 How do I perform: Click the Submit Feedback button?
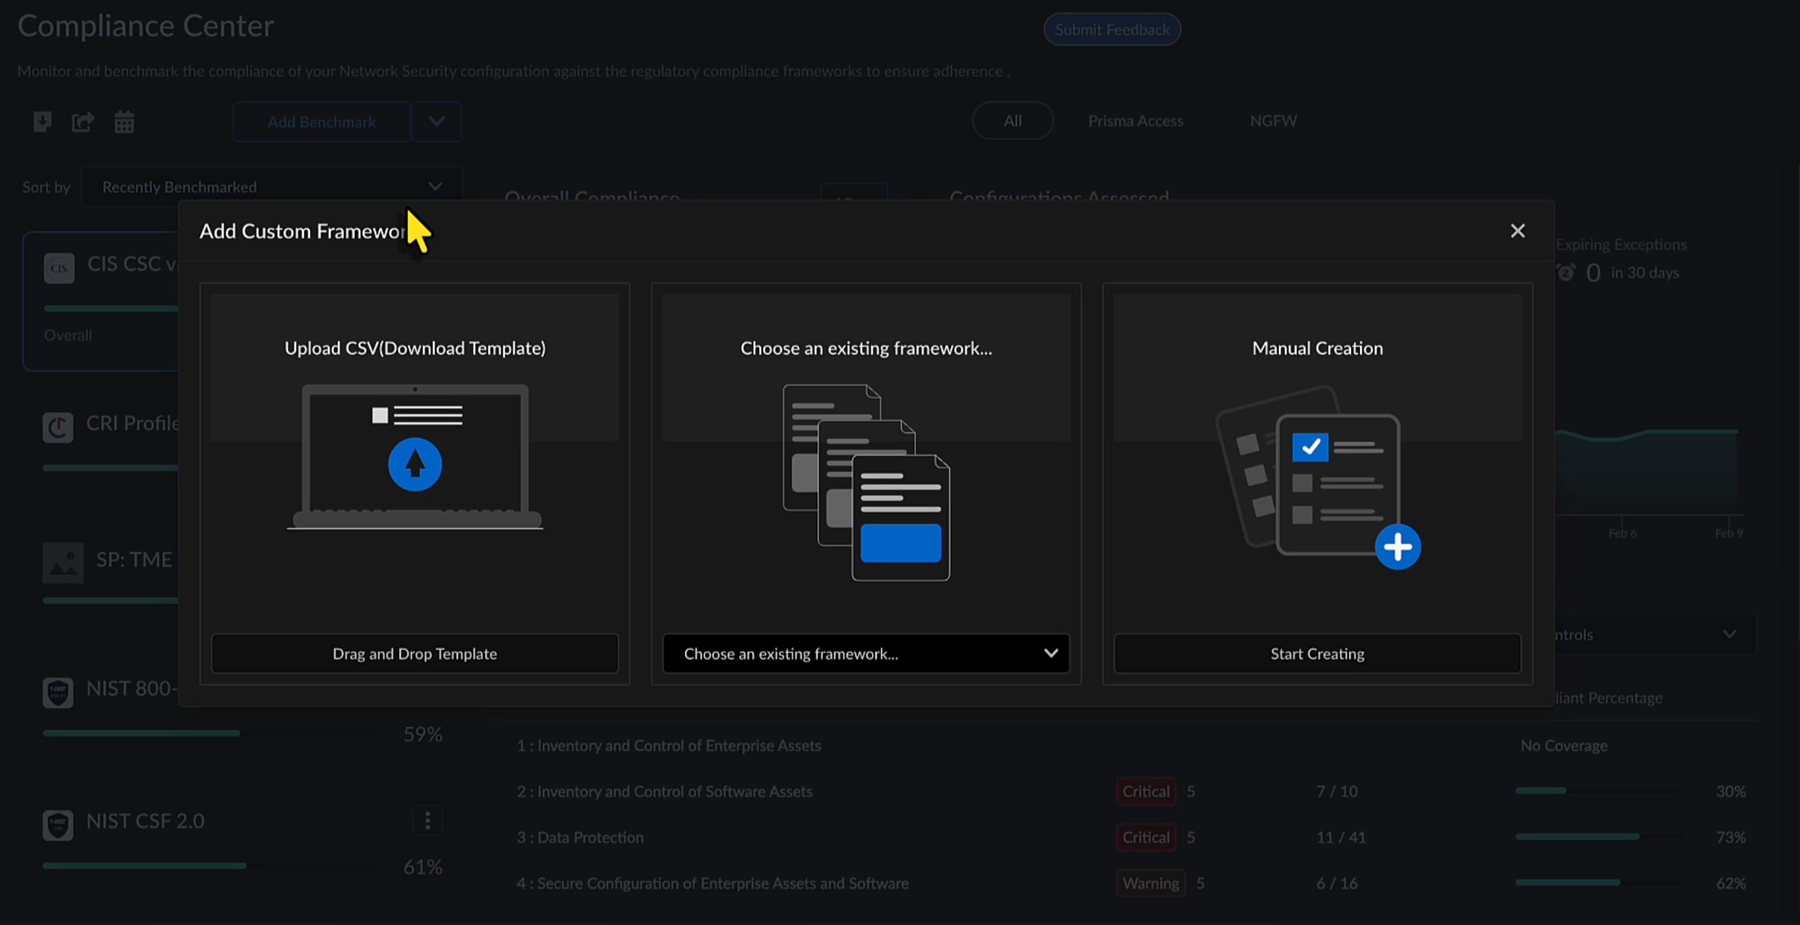pos(1112,30)
